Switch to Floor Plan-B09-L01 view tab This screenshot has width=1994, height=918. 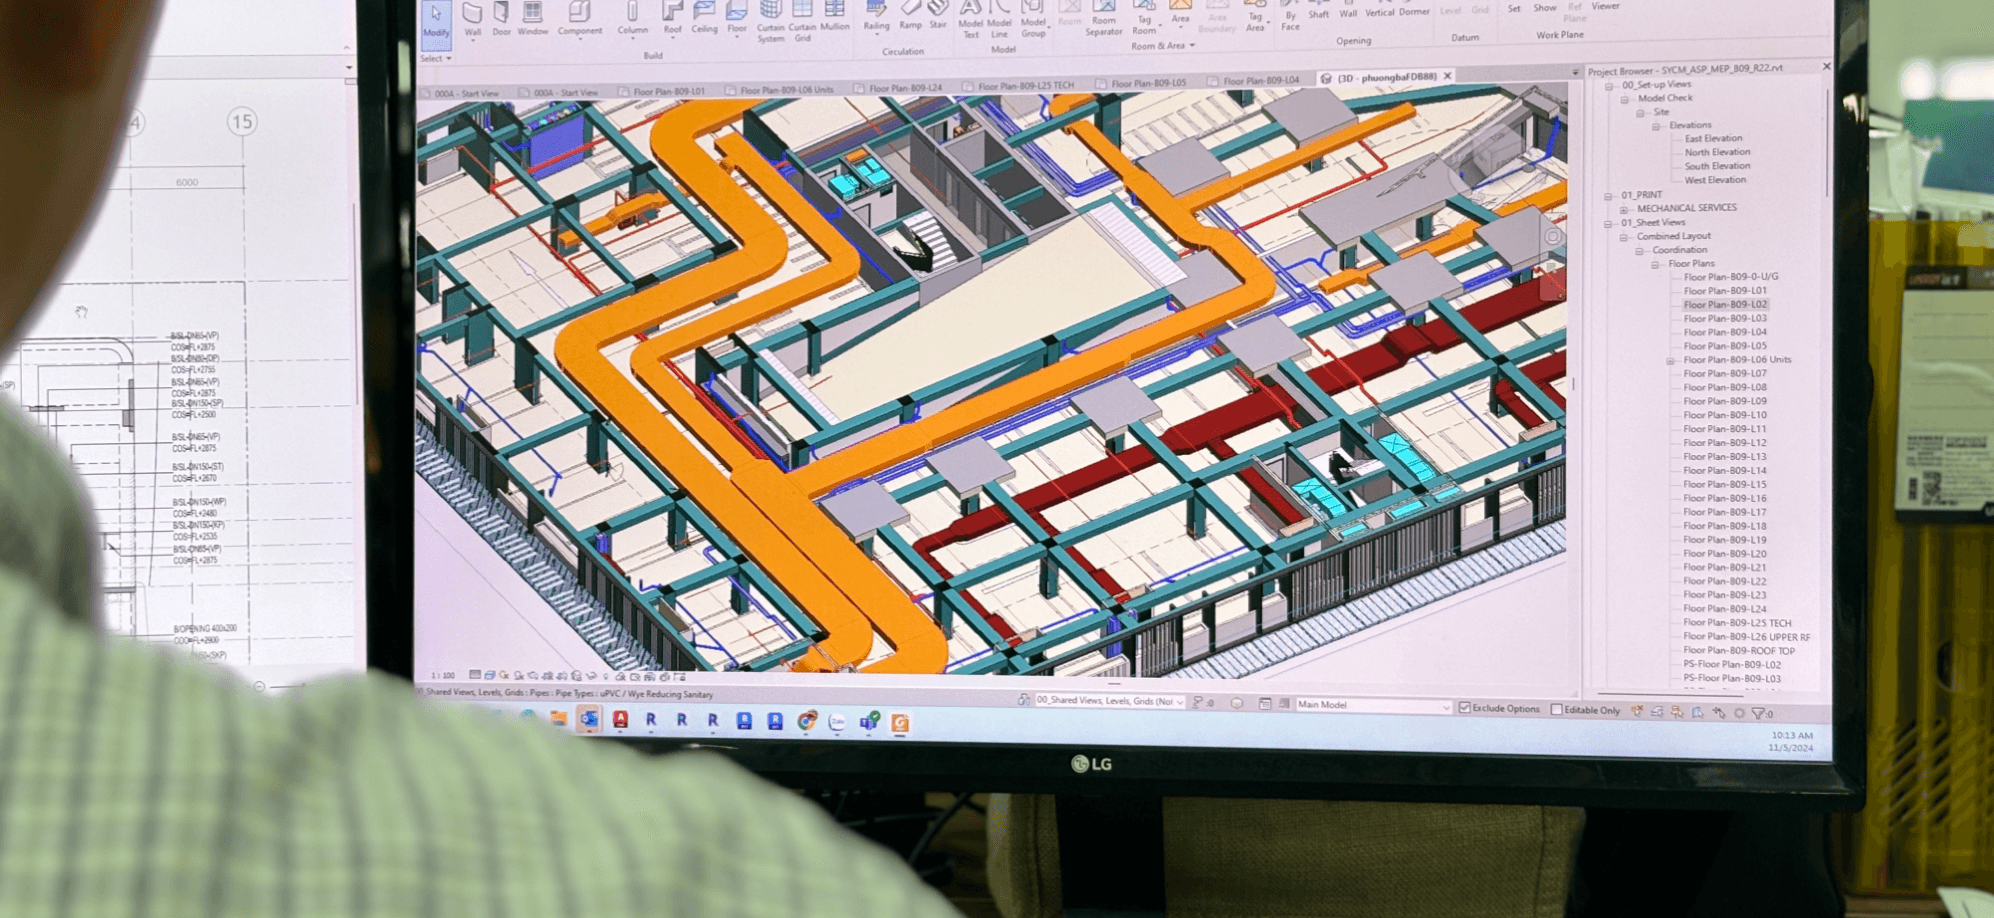[662, 91]
